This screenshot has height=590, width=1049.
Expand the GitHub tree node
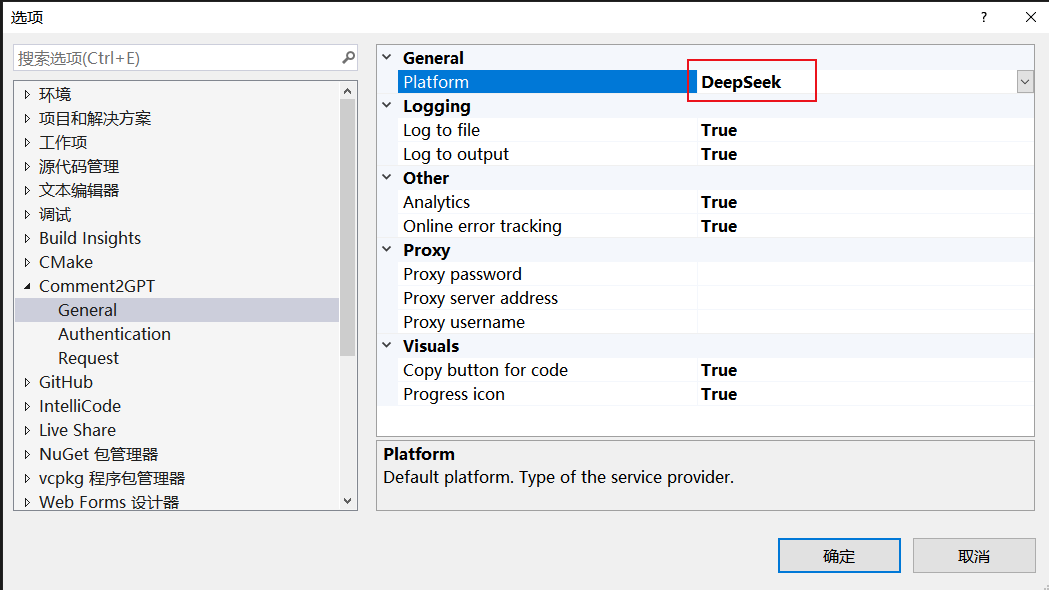(27, 382)
